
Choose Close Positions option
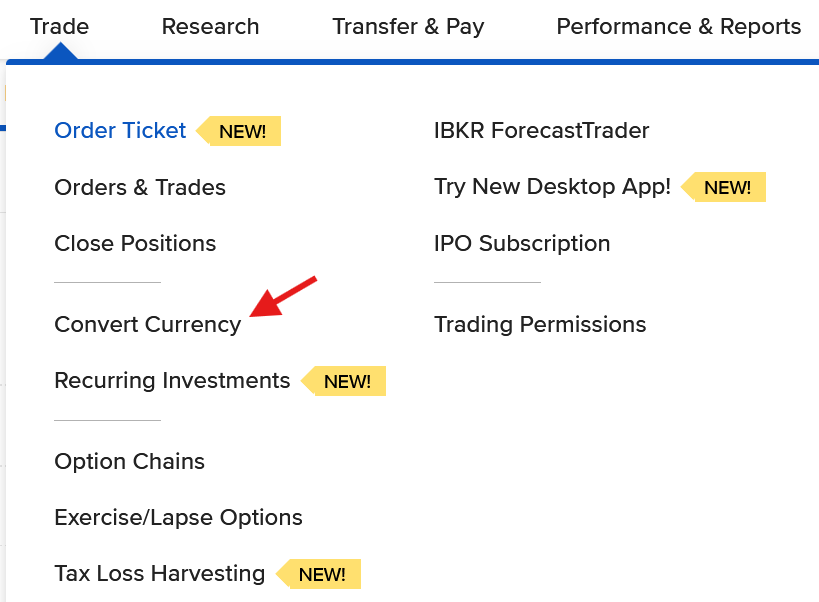[x=135, y=244]
